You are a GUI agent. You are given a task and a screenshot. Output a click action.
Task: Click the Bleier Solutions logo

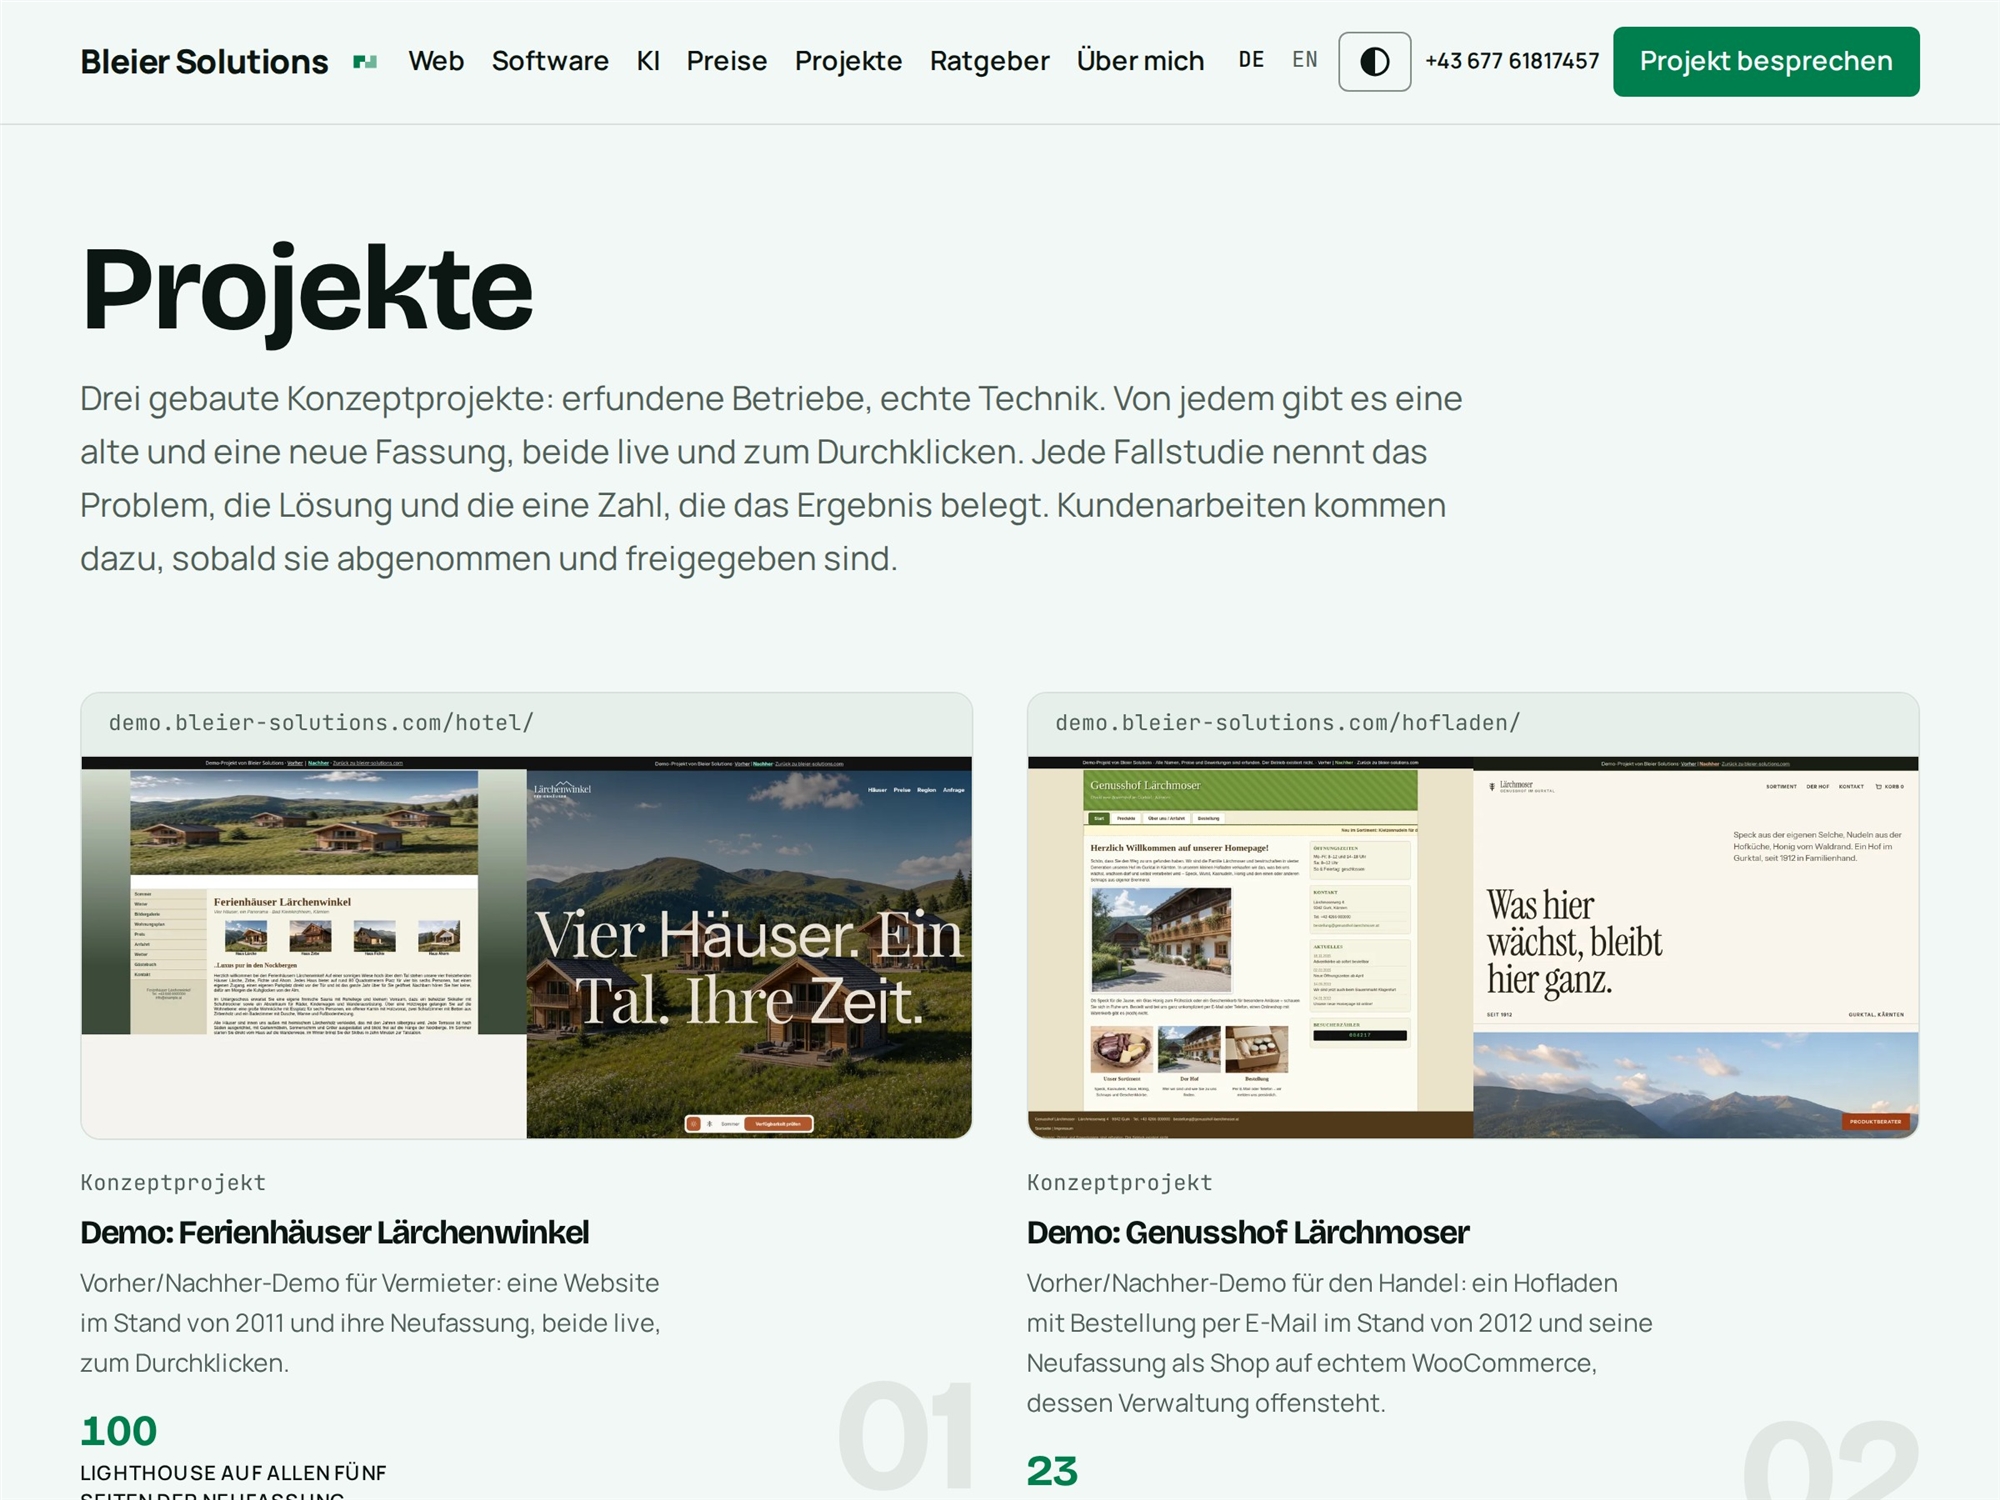tap(204, 62)
